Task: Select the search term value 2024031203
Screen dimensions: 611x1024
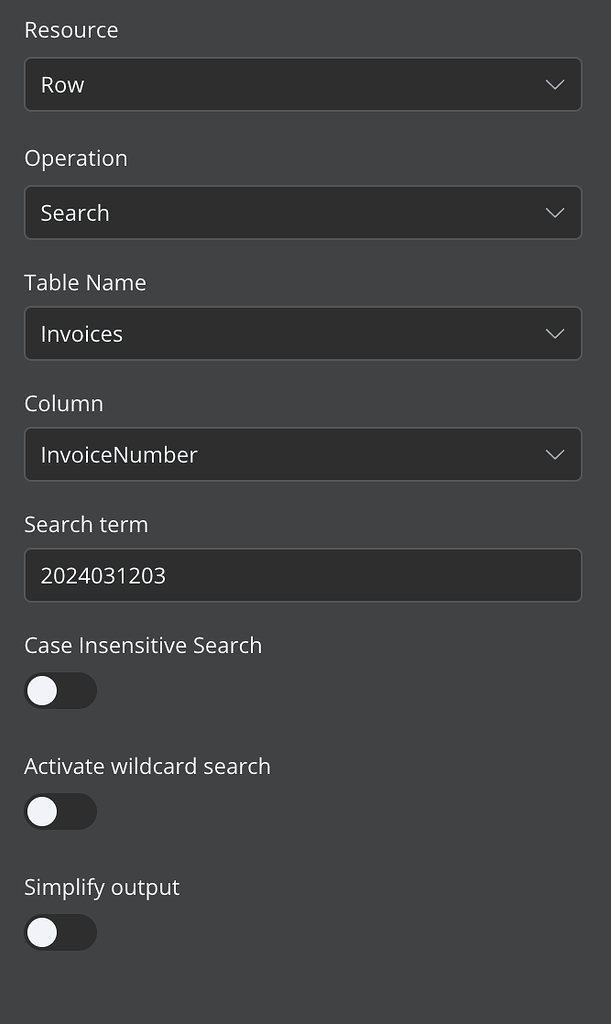Action: pos(104,575)
